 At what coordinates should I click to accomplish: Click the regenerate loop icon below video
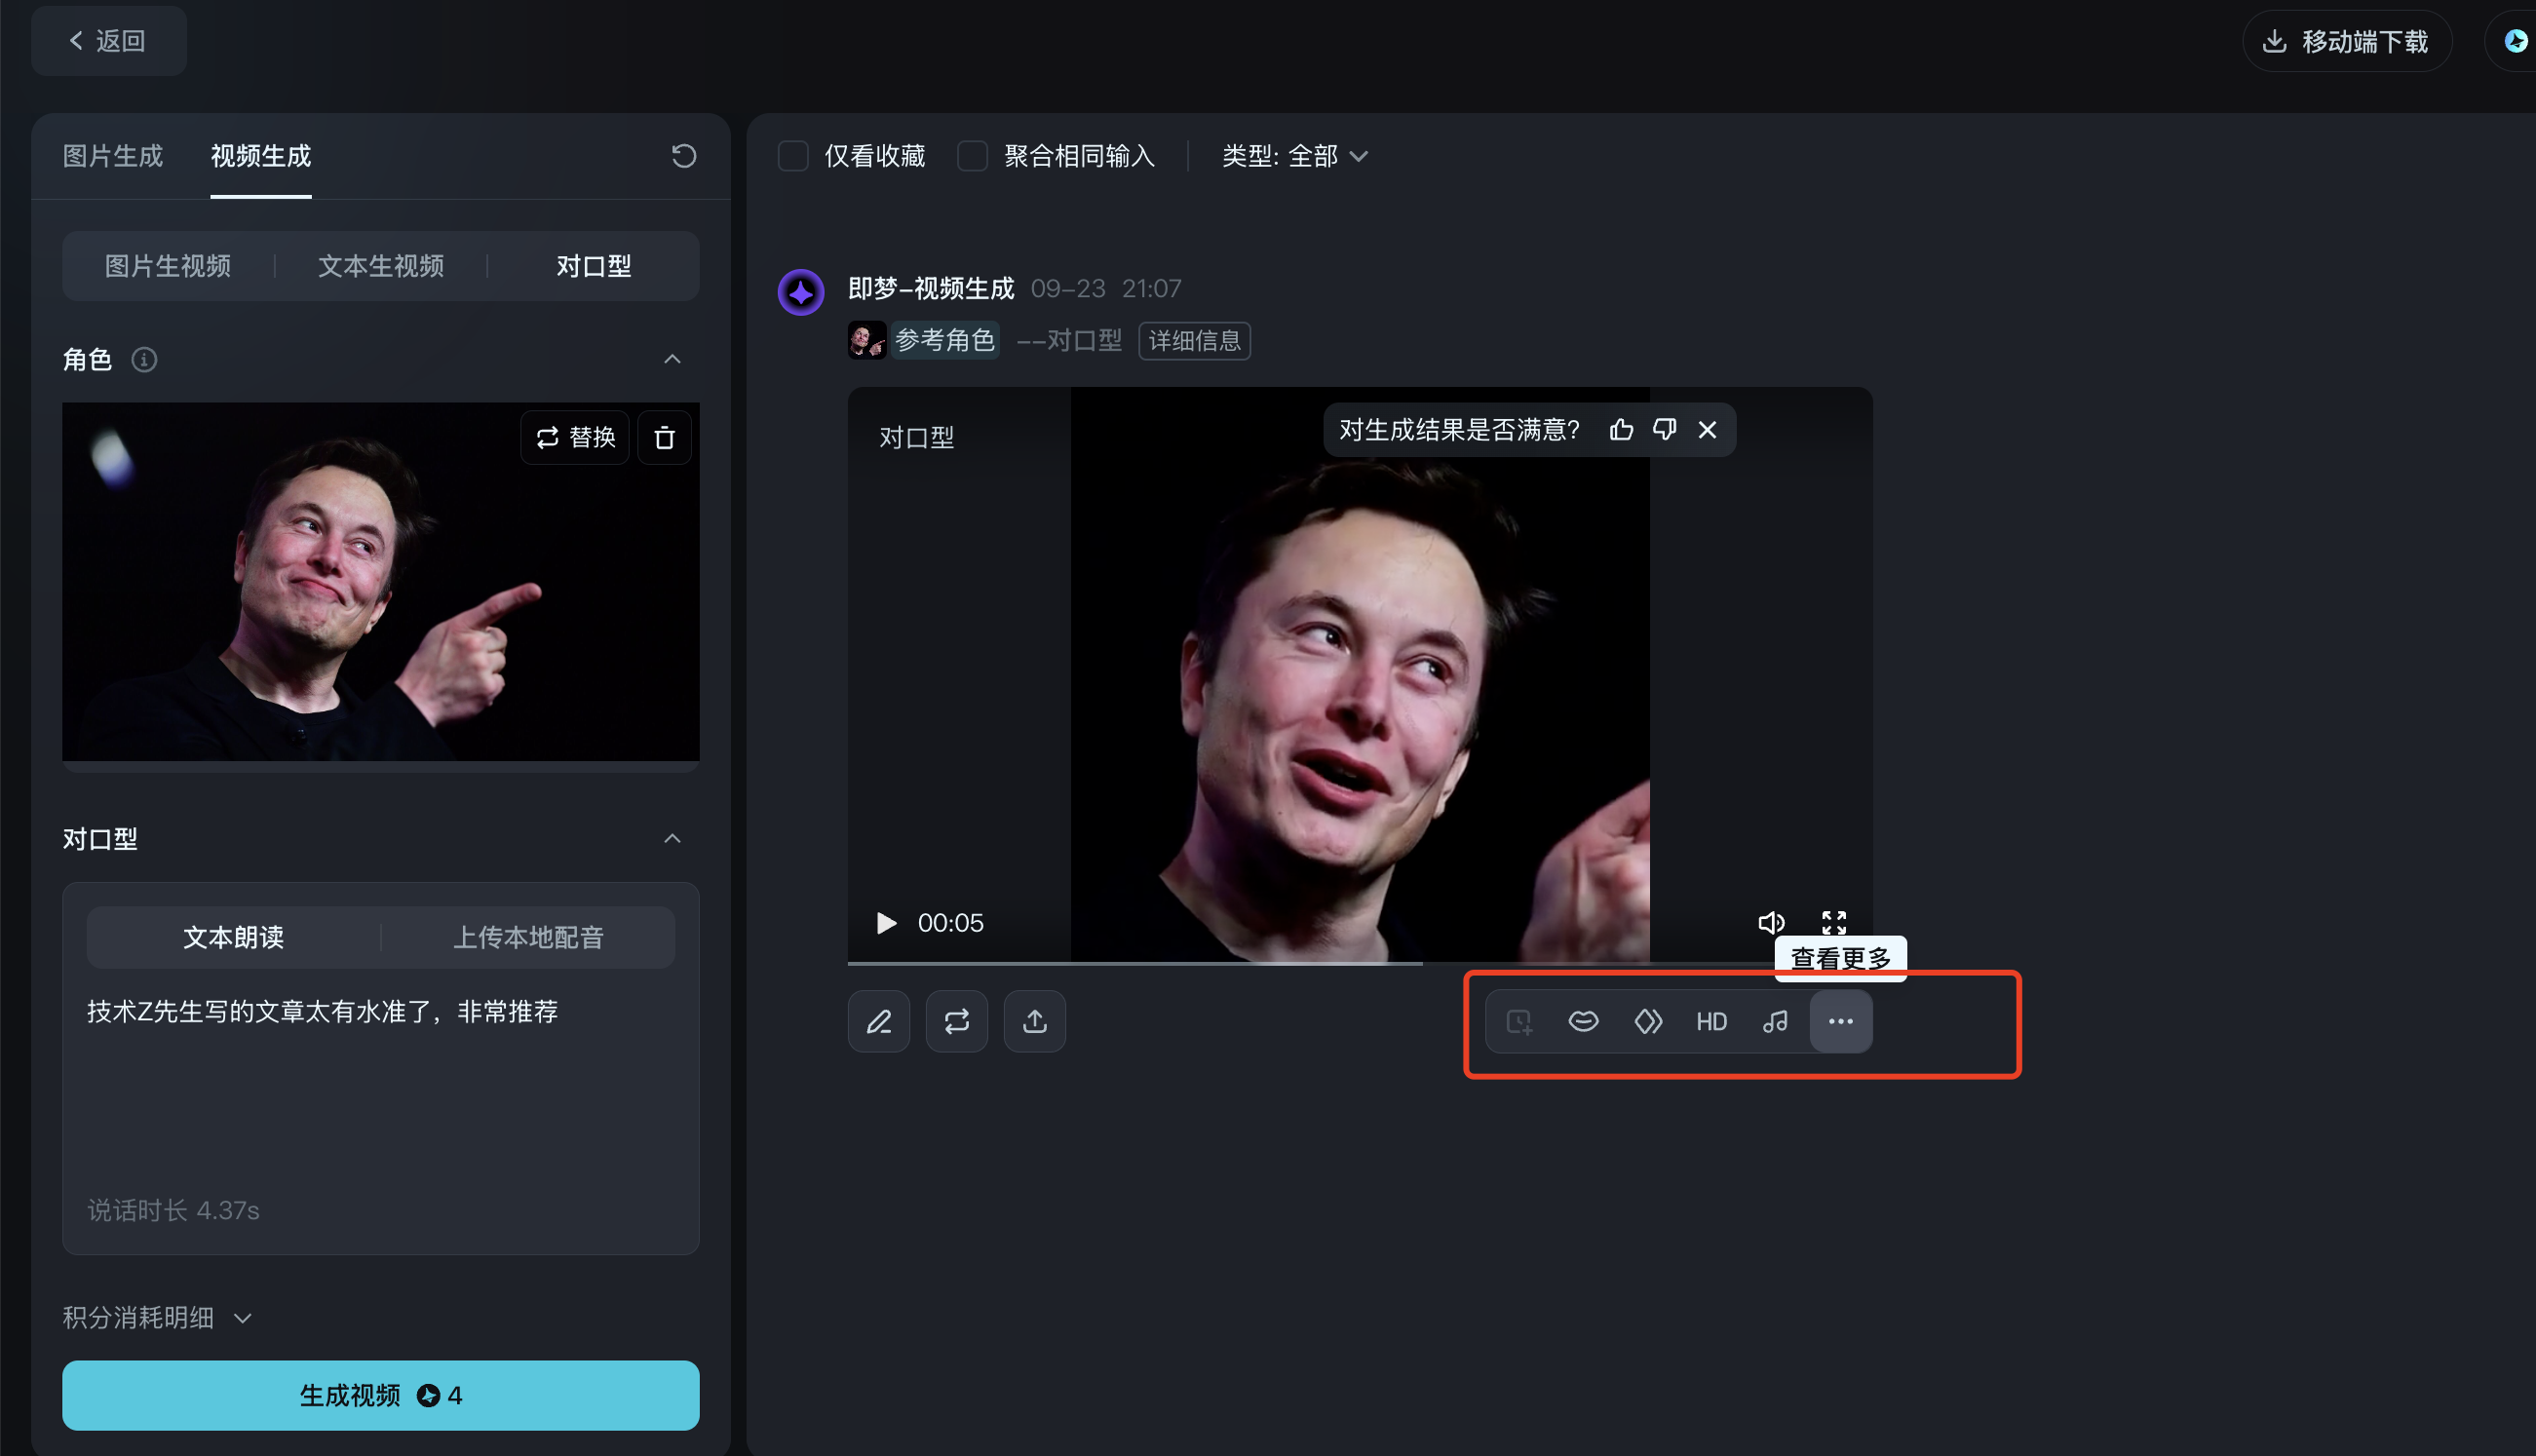tap(957, 1021)
